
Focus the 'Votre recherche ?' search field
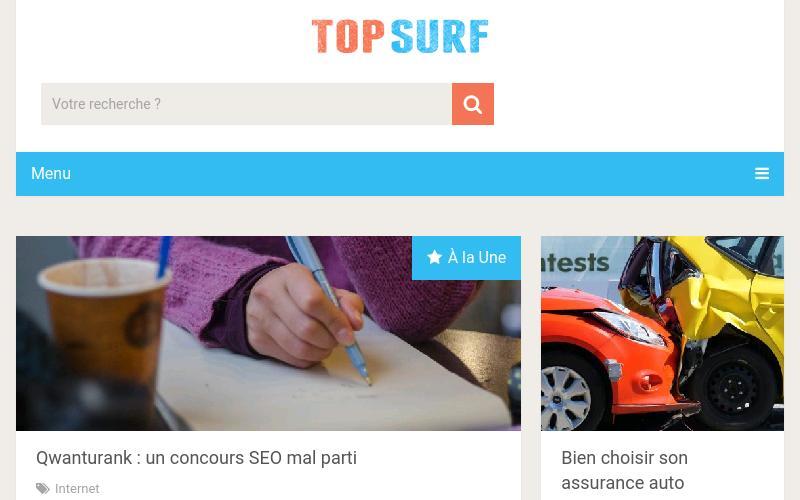coord(246,104)
